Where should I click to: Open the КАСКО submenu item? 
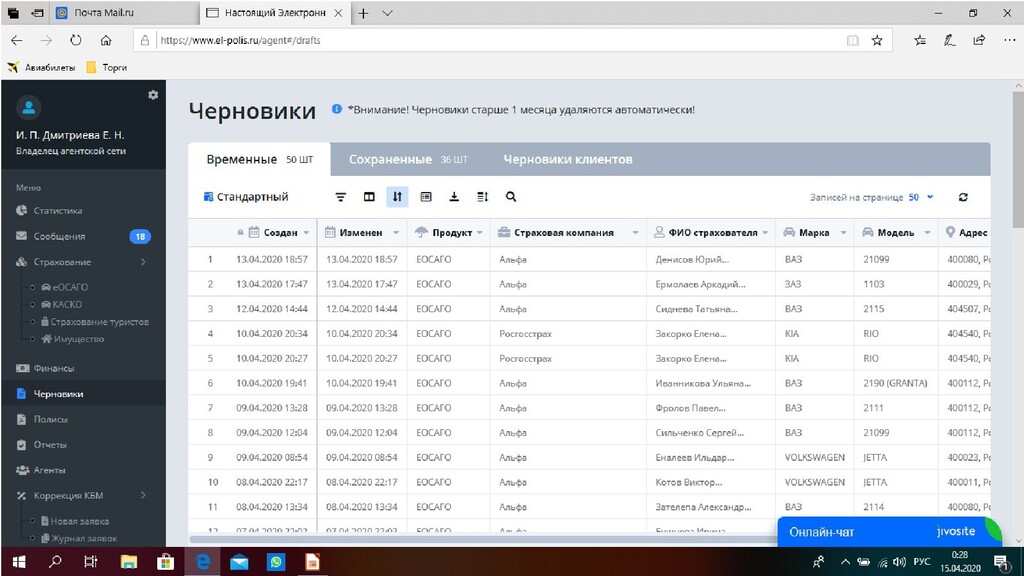pos(61,304)
